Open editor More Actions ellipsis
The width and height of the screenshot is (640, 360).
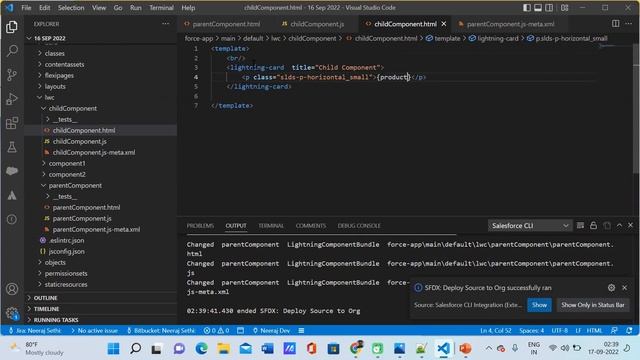(629, 24)
